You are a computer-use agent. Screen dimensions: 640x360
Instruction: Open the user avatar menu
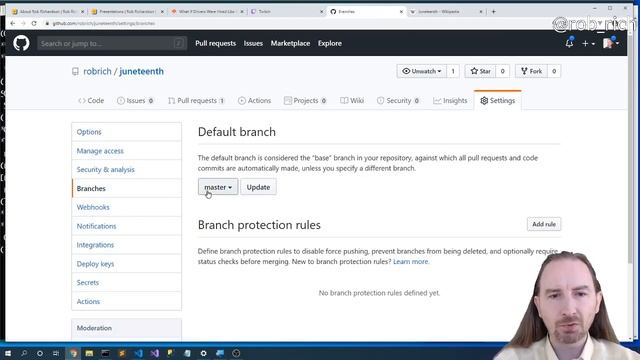pos(611,43)
